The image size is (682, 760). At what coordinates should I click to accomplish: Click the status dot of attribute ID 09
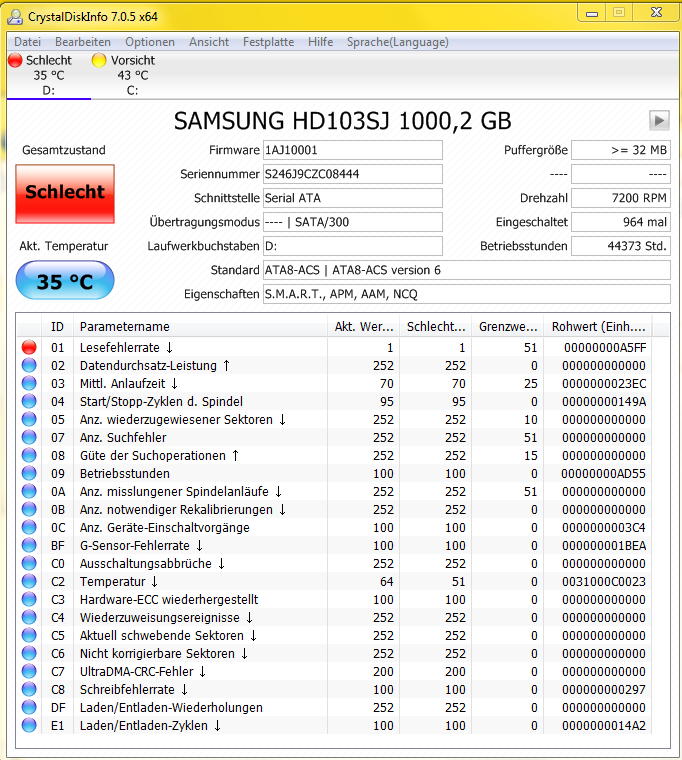pyautogui.click(x=29, y=473)
